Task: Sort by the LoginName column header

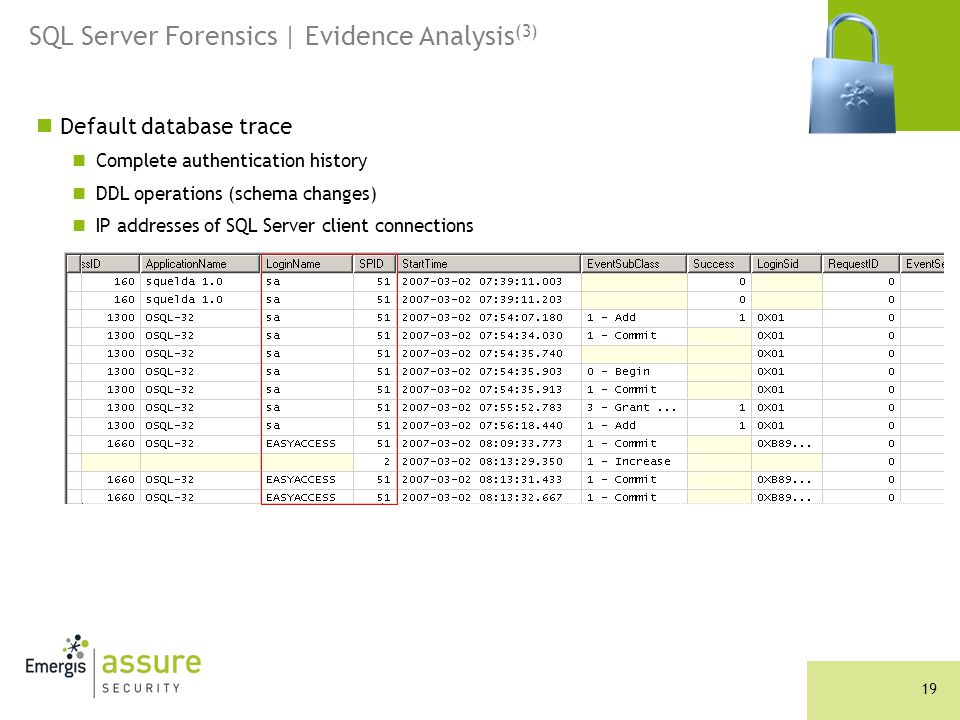Action: click(x=307, y=264)
